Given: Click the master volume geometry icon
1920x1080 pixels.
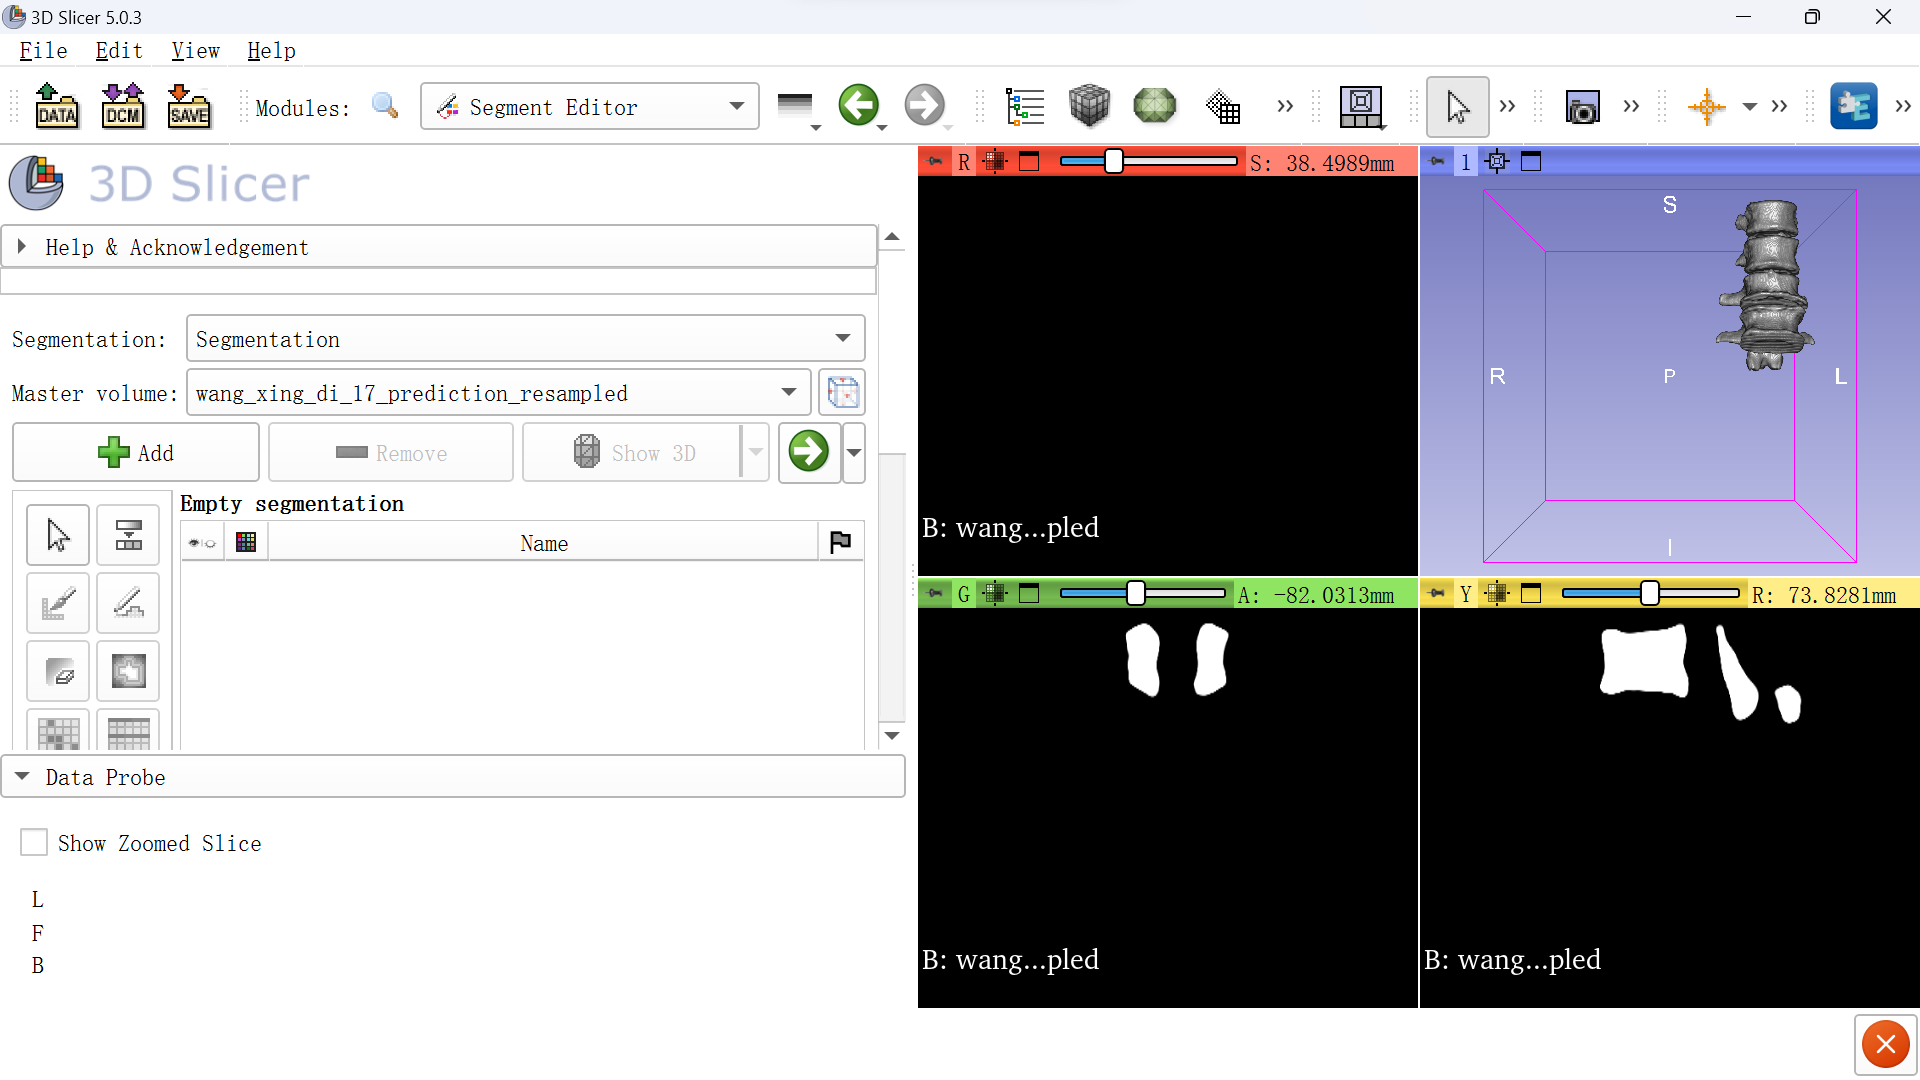Looking at the screenshot, I should coord(842,393).
